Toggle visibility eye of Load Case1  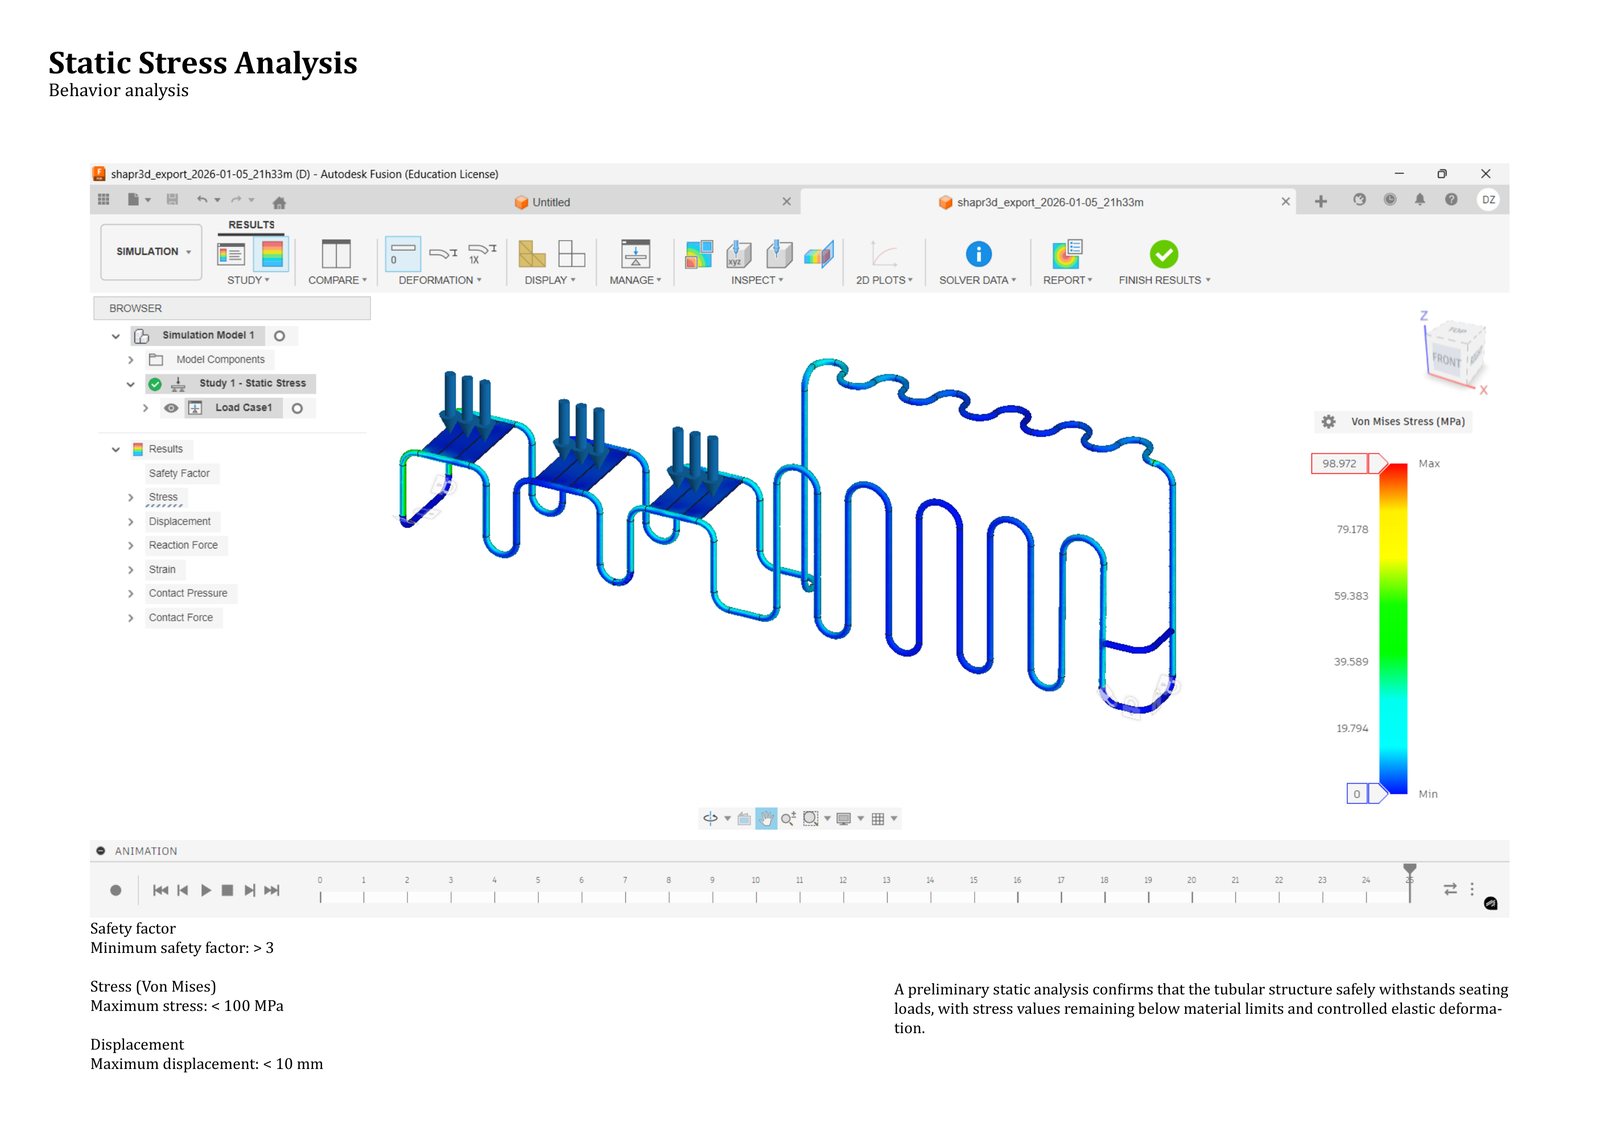pyautogui.click(x=171, y=408)
